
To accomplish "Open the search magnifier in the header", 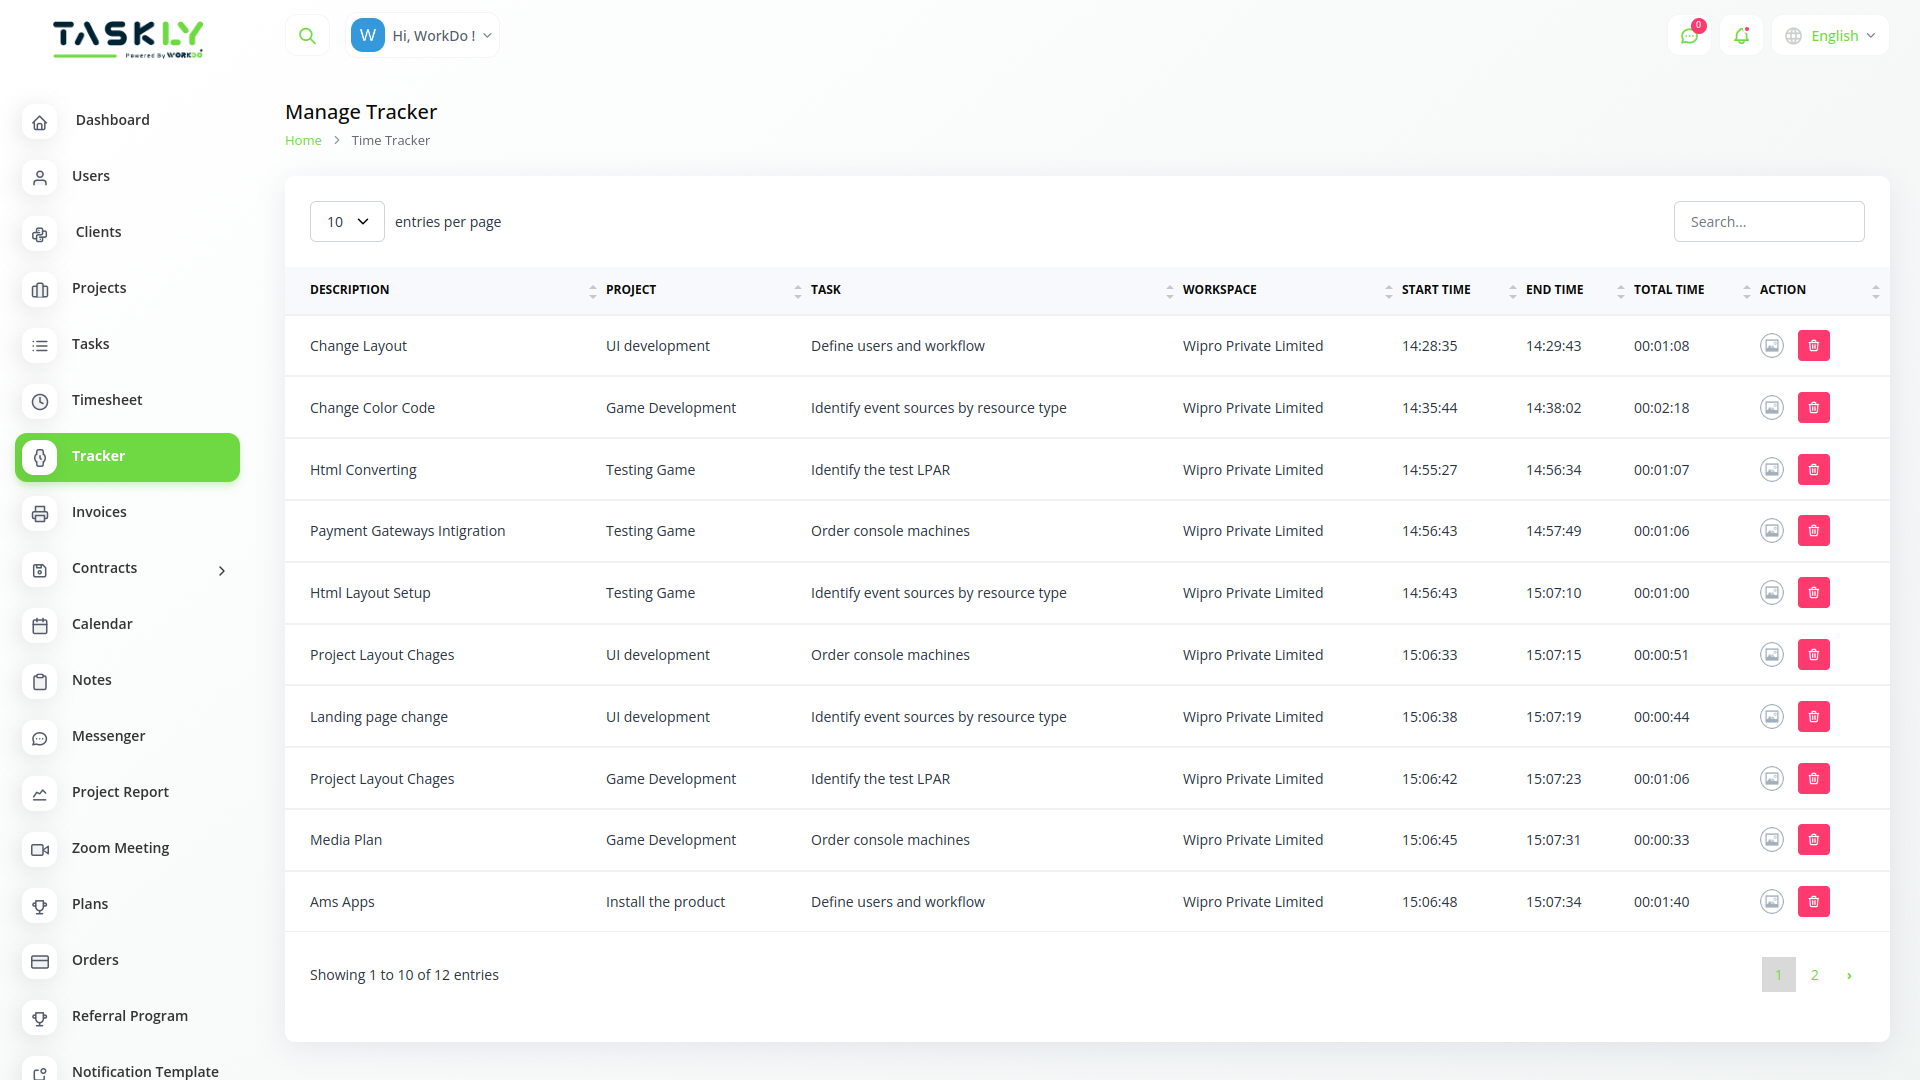I will pyautogui.click(x=307, y=34).
